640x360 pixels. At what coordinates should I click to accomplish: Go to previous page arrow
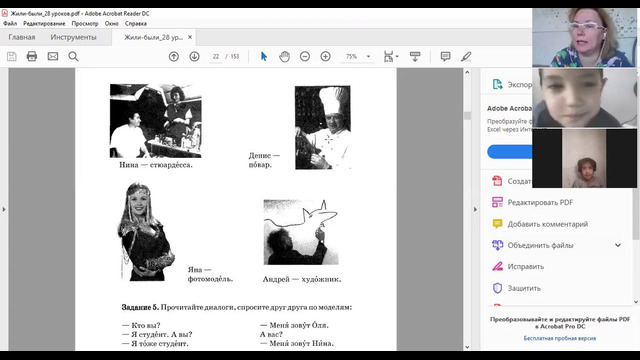174,56
